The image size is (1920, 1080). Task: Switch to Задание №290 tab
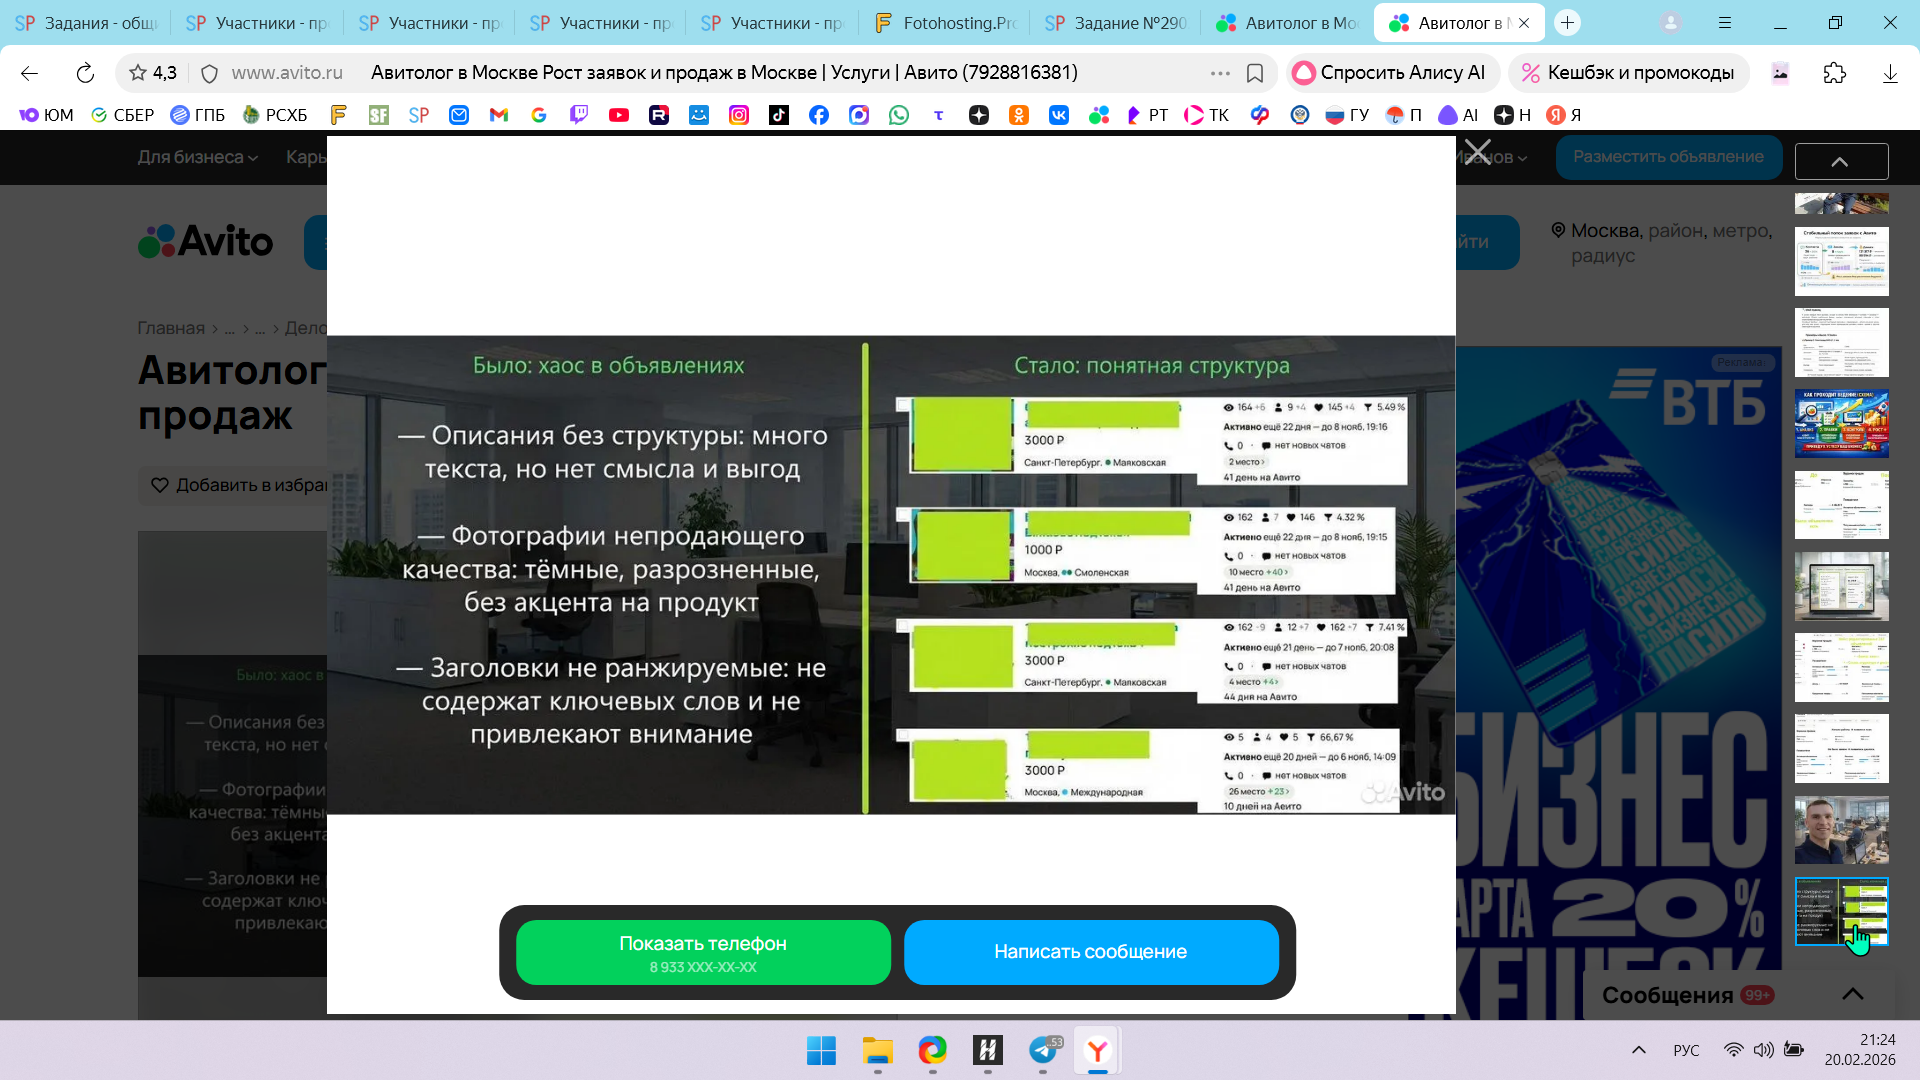[1116, 23]
